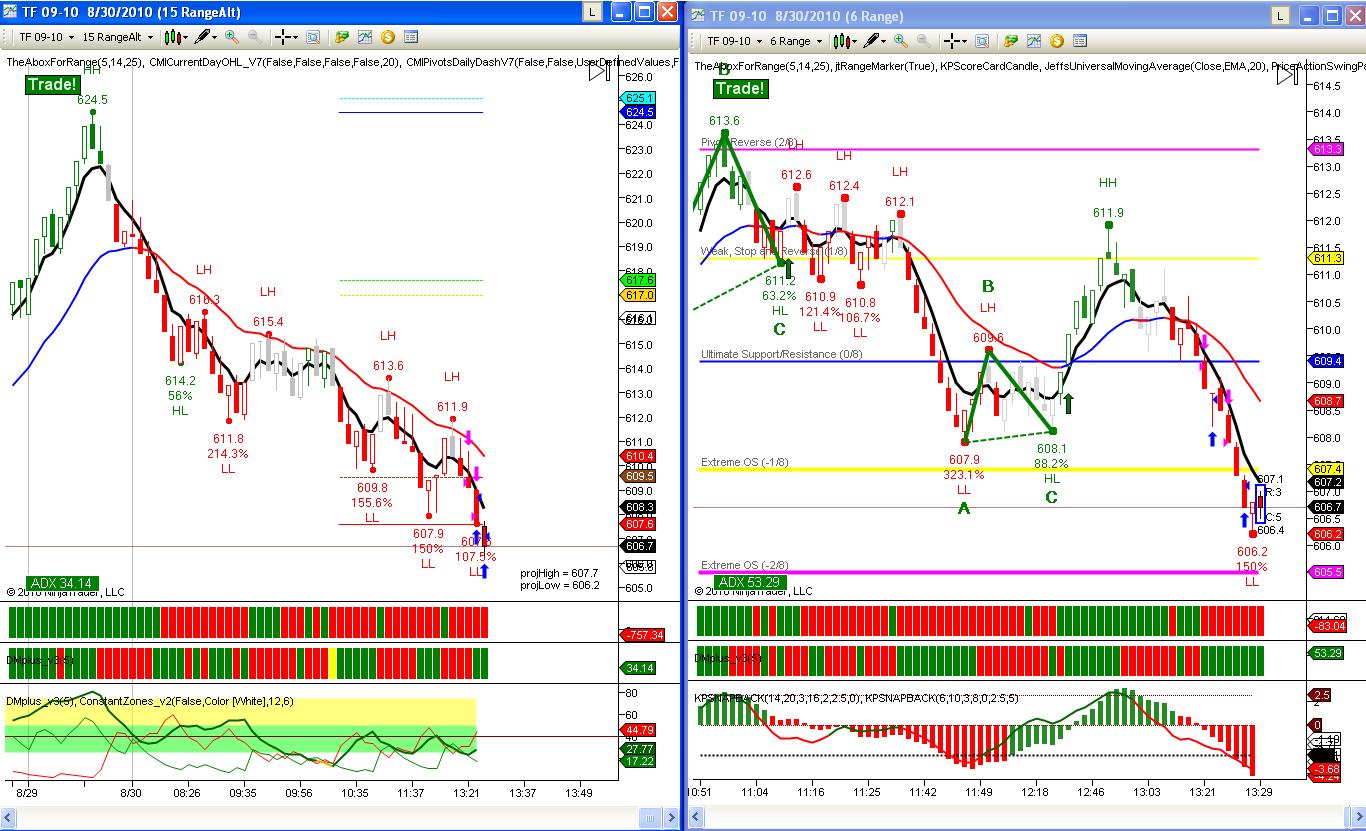The height and width of the screenshot is (831, 1366).
Task: Open the TF 09-10 instrument dropdown, 6 Range window
Action: (x=733, y=41)
